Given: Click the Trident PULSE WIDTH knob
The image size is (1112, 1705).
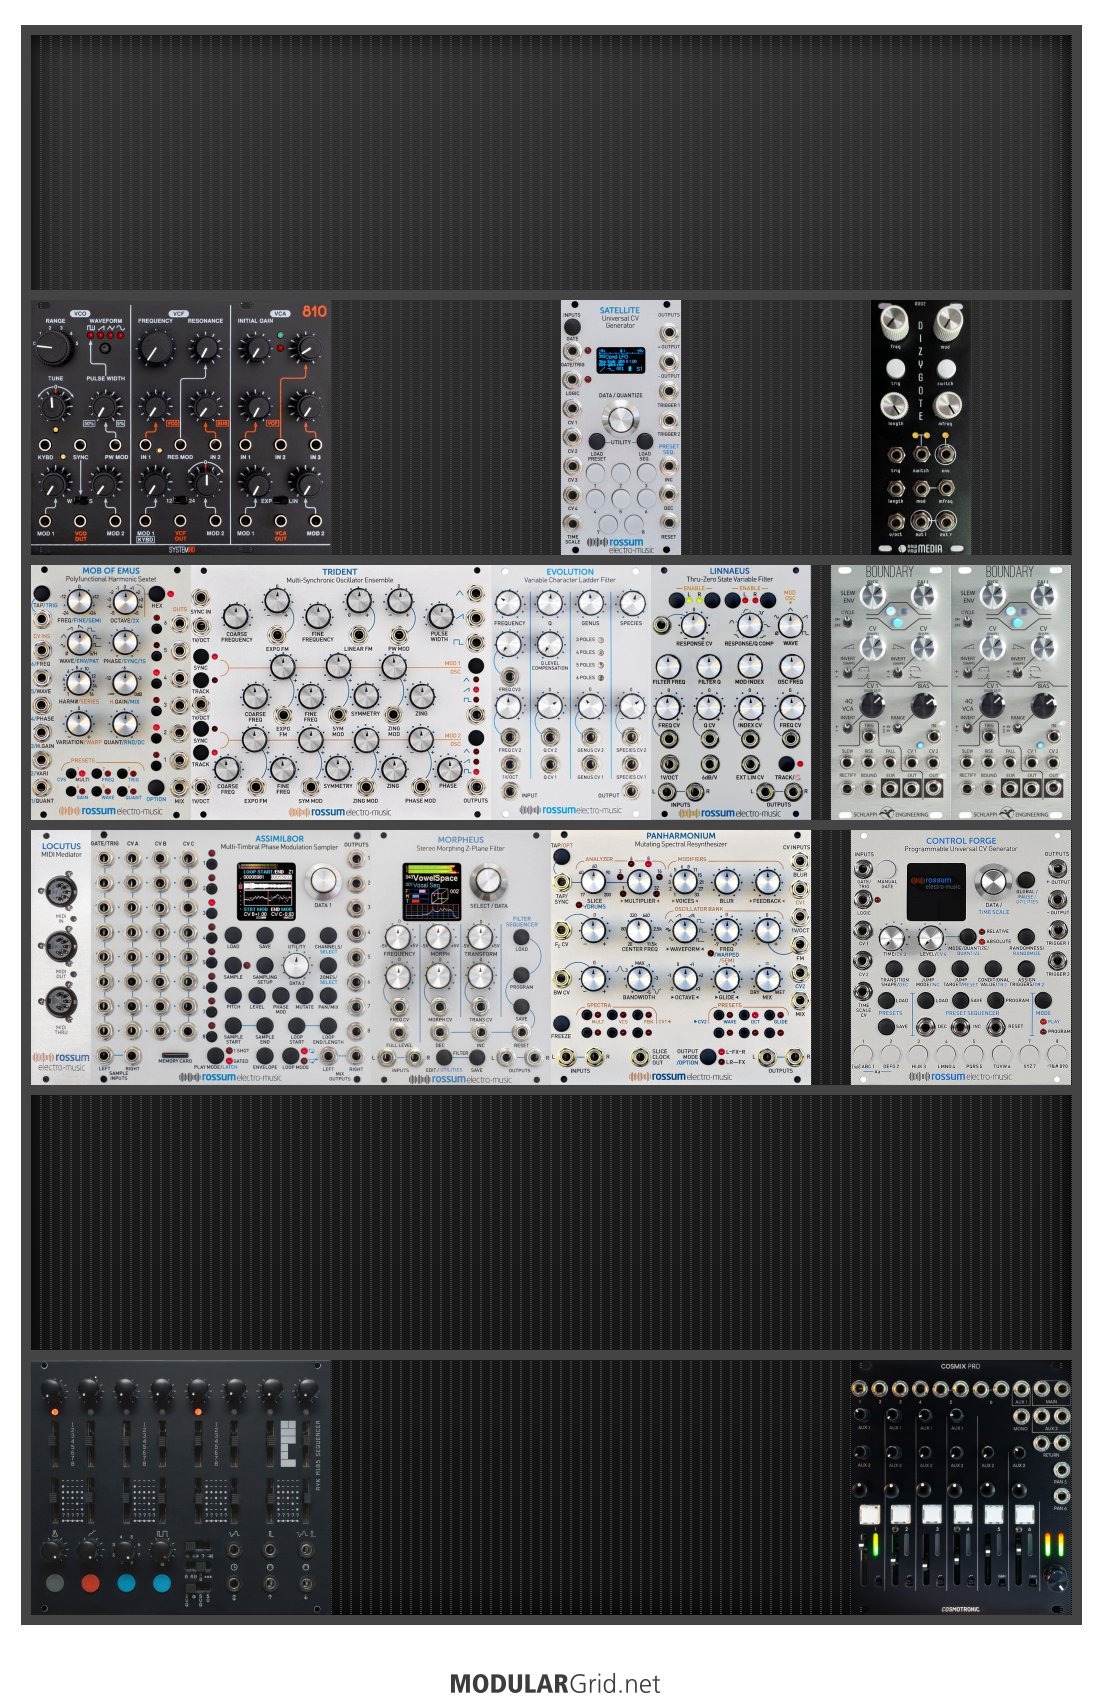Looking at the screenshot, I should click(440, 615).
